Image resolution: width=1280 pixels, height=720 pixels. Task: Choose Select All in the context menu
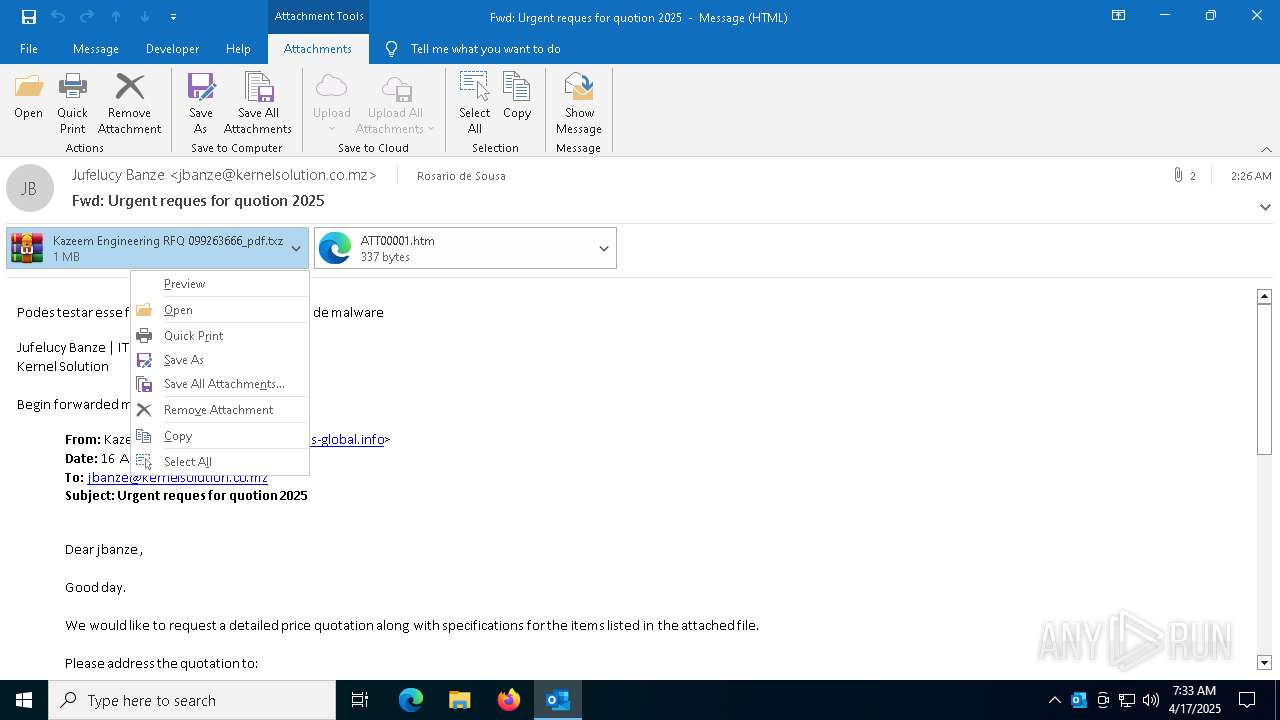[220, 462]
